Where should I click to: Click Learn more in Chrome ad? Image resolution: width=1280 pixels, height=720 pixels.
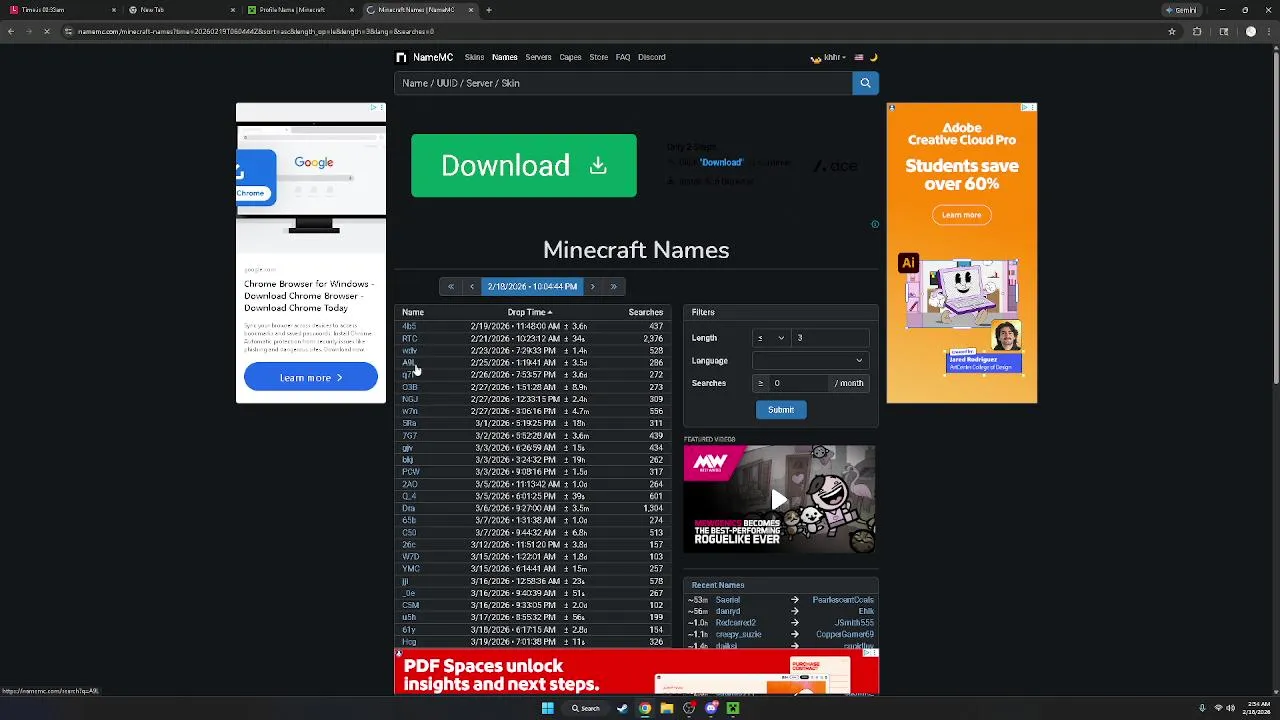[x=311, y=377]
